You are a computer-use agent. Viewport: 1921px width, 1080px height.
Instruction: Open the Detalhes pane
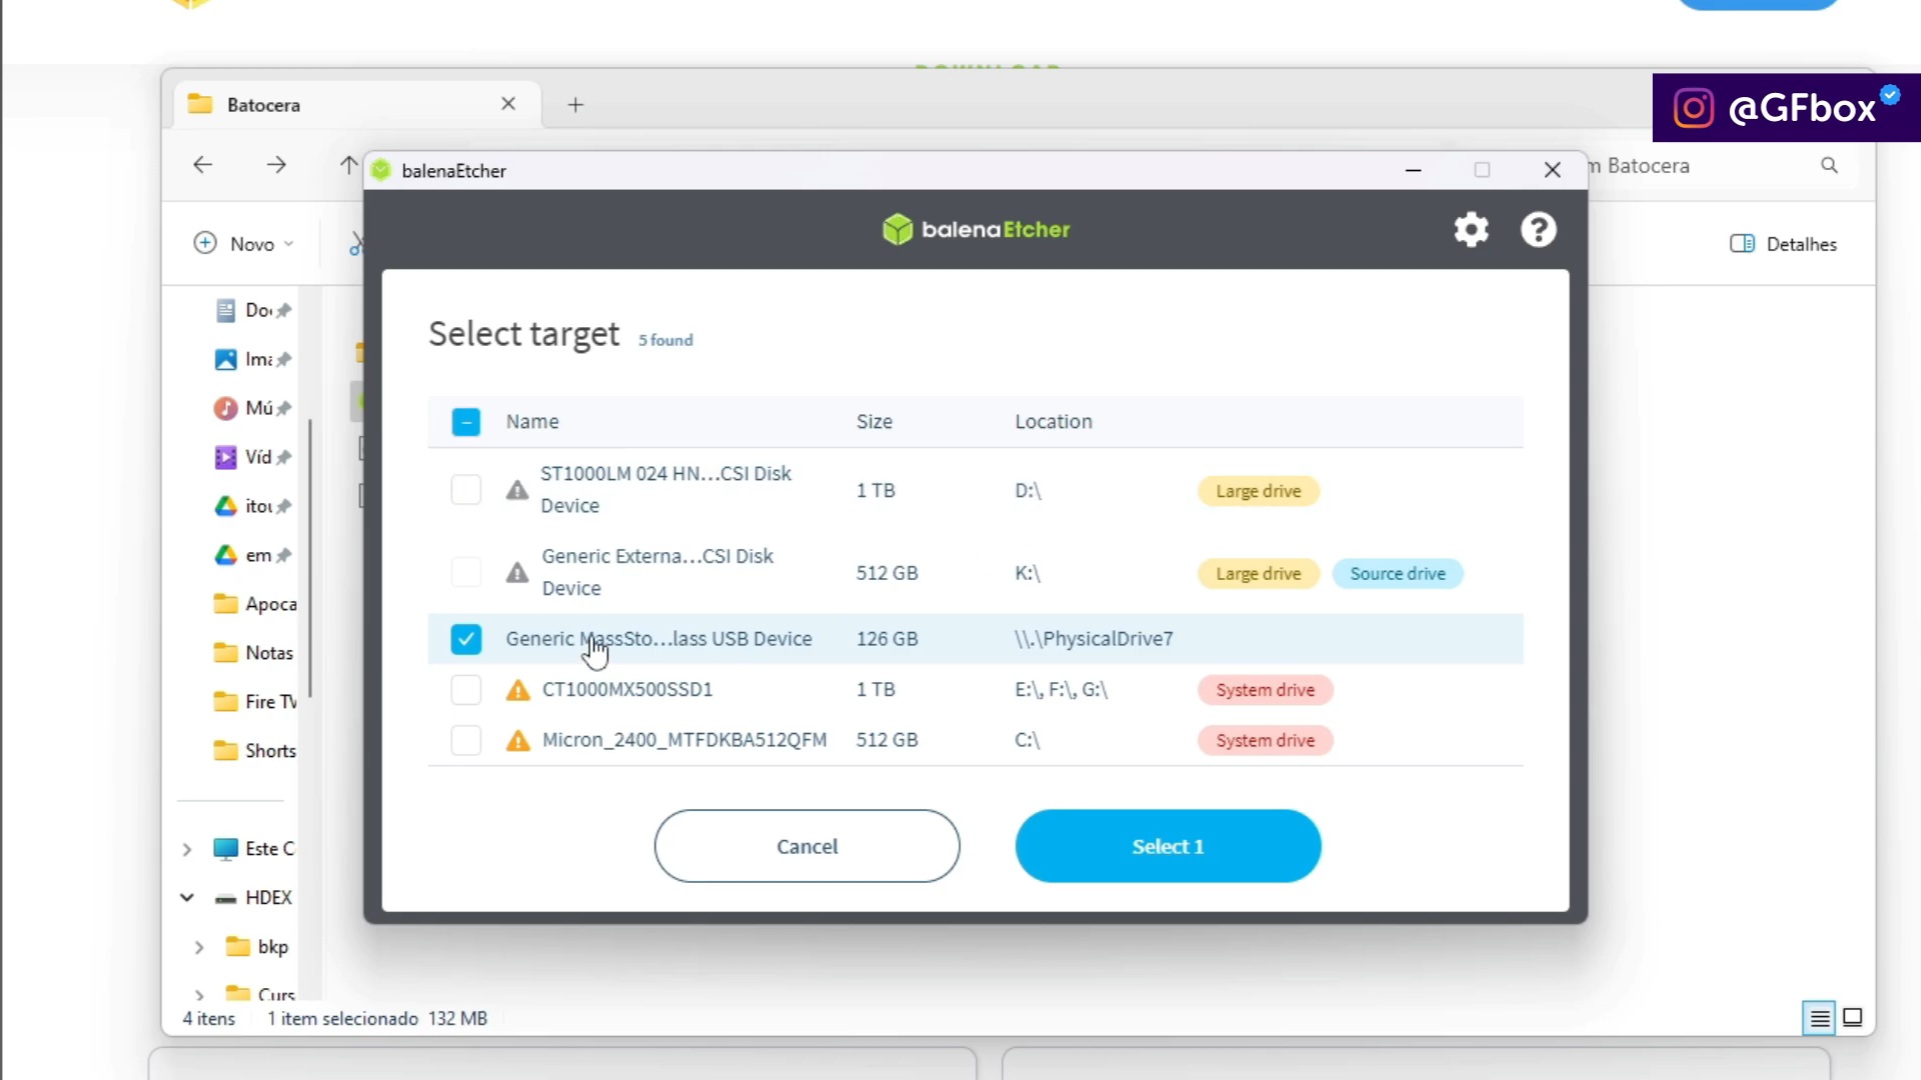tap(1783, 244)
